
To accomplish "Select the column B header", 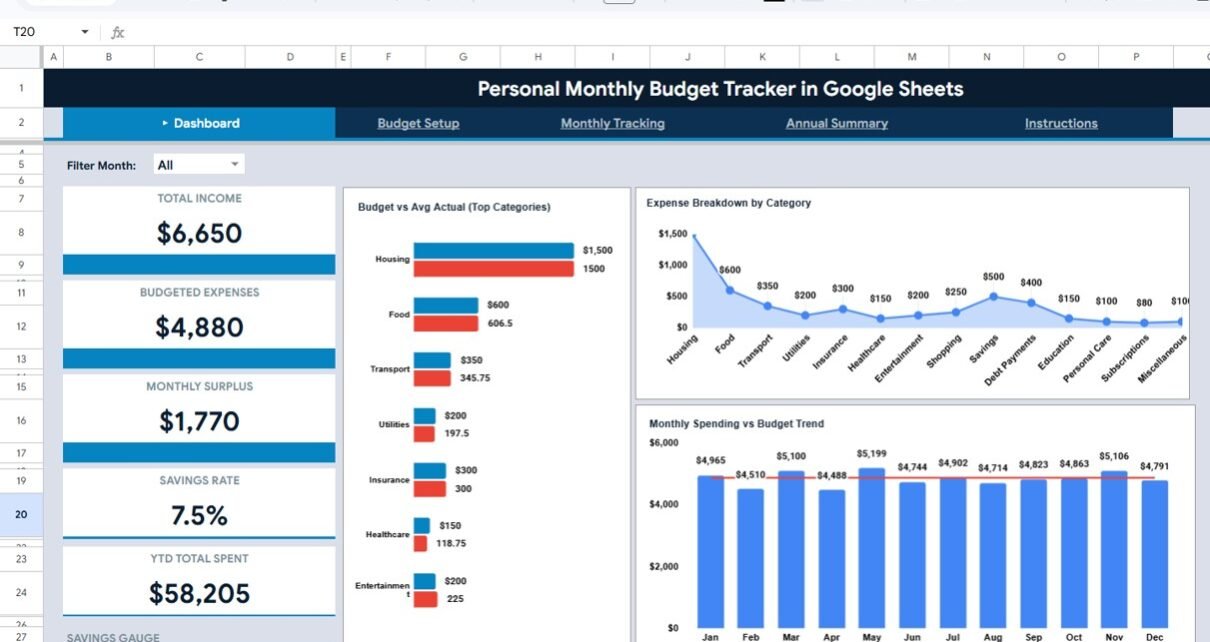I will tap(109, 57).
